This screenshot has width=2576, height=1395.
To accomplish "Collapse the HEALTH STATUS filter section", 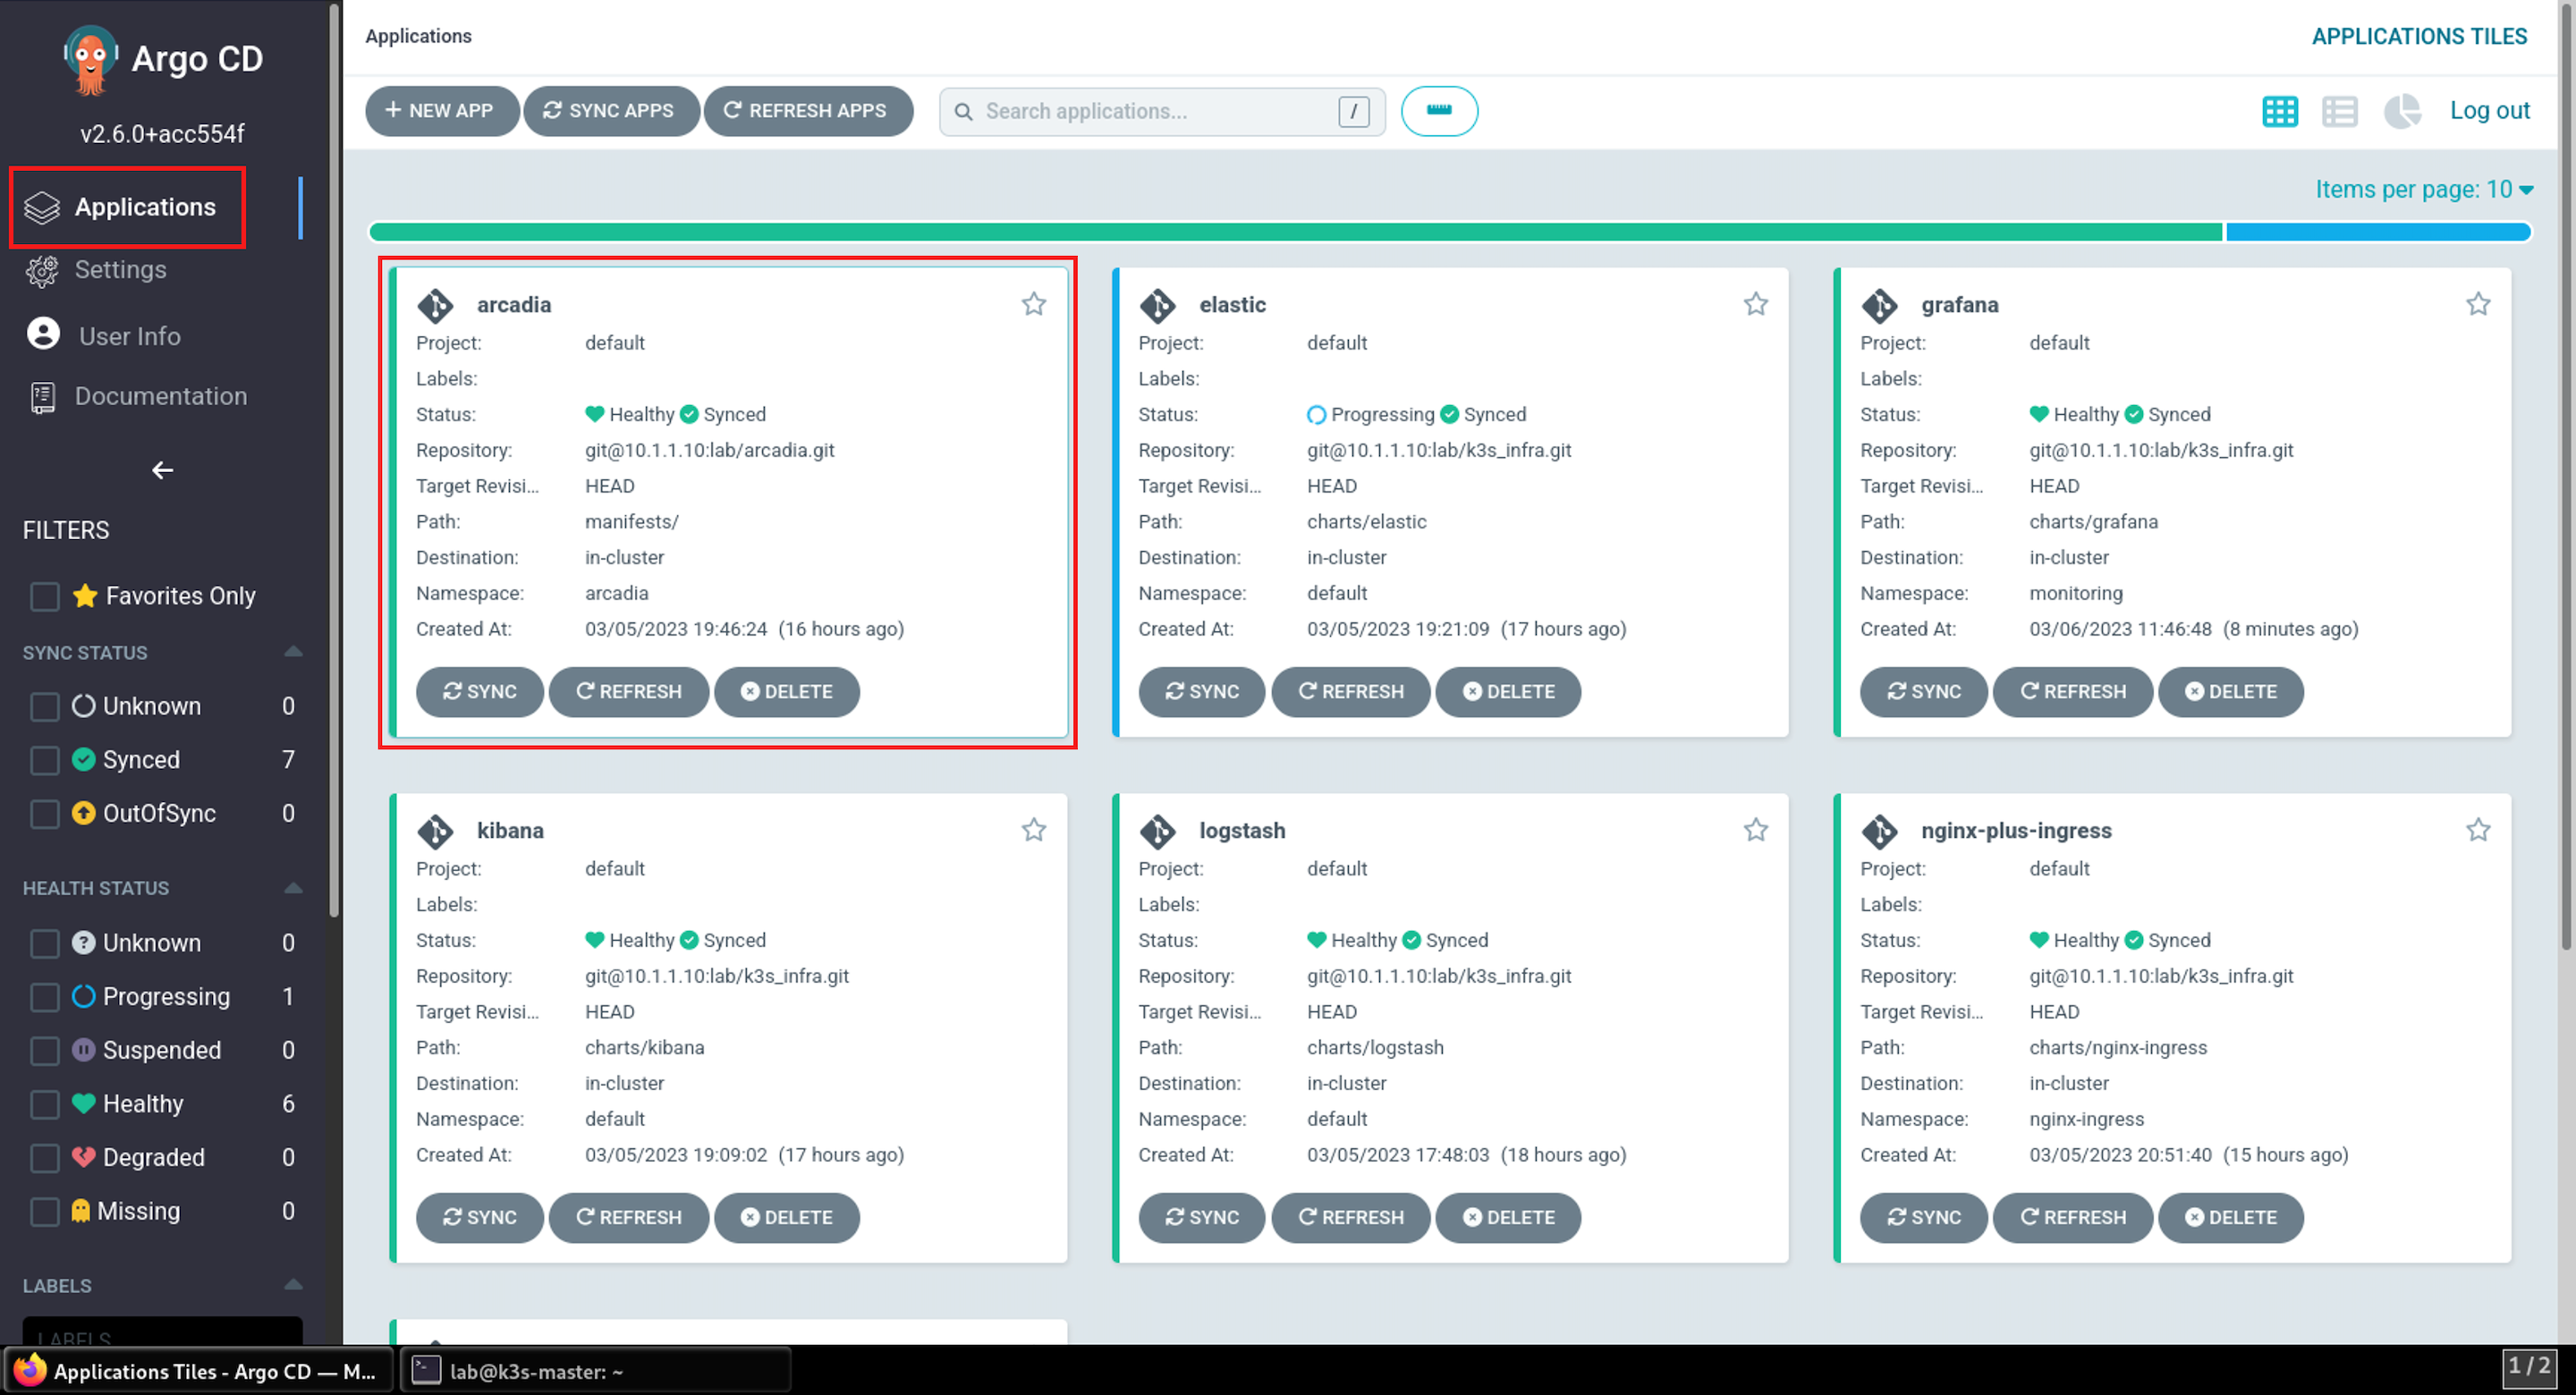I will pos(293,887).
